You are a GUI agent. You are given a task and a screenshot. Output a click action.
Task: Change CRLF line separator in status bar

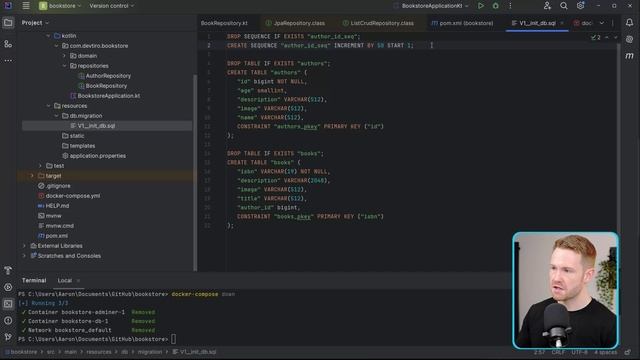pyautogui.click(x=558, y=352)
